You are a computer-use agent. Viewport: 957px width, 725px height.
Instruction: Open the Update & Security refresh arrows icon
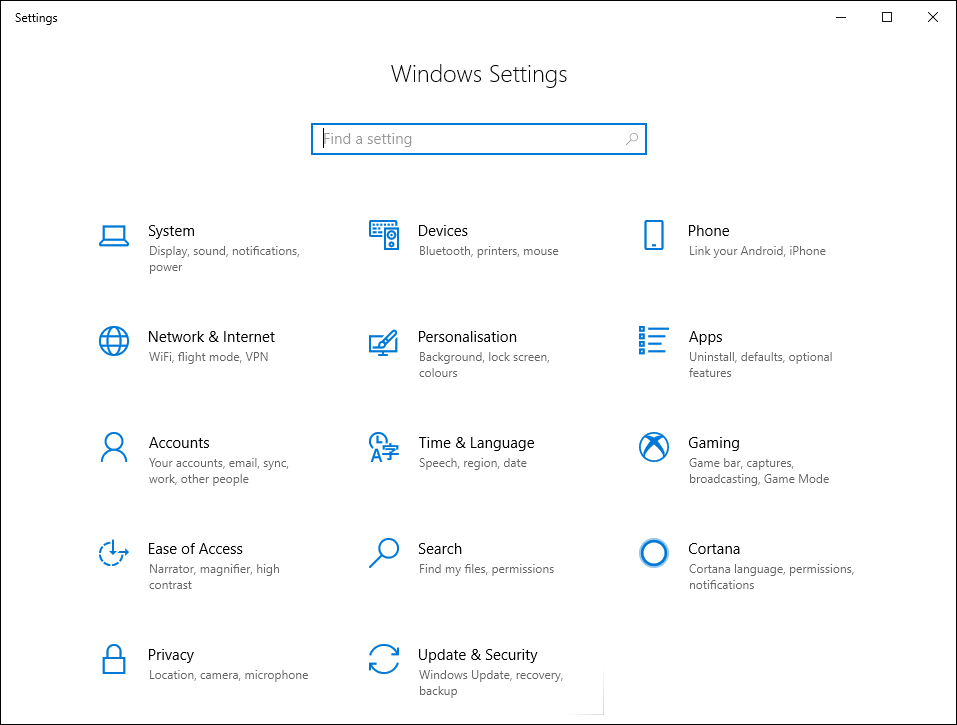(x=384, y=659)
